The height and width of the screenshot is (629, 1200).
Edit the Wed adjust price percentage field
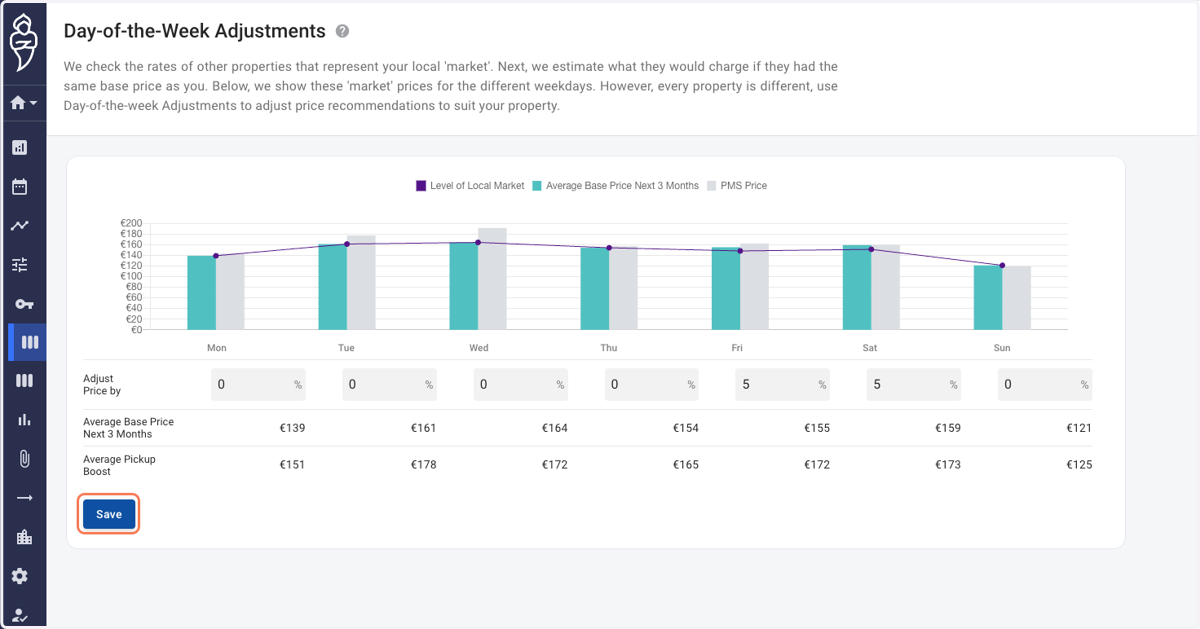pyautogui.click(x=521, y=384)
